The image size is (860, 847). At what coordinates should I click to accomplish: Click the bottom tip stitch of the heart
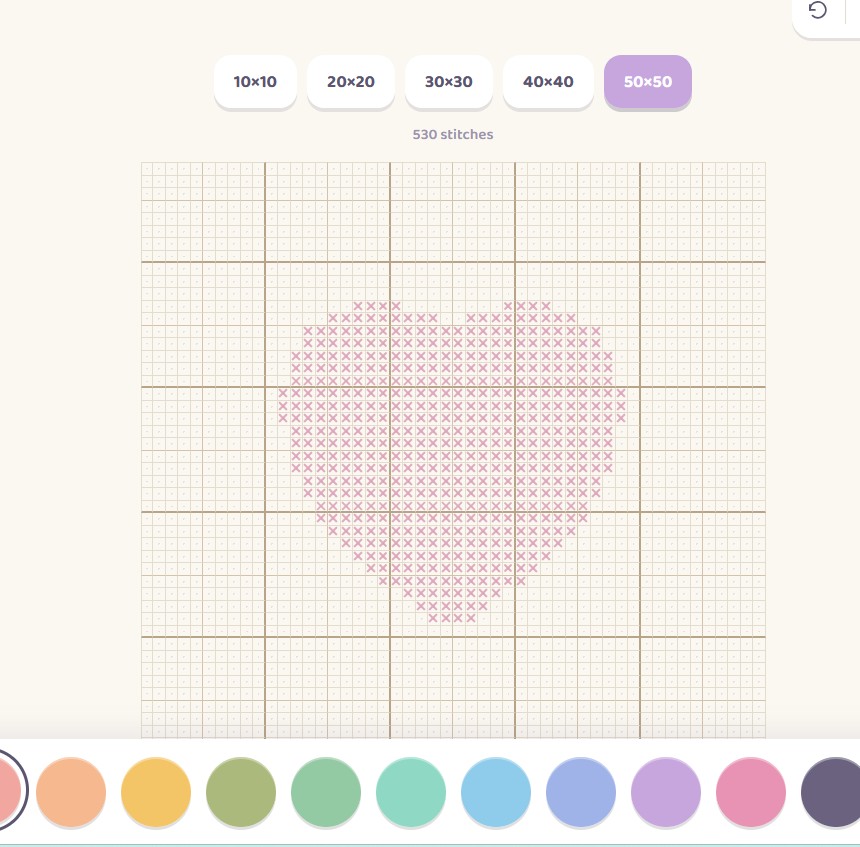pos(452,618)
